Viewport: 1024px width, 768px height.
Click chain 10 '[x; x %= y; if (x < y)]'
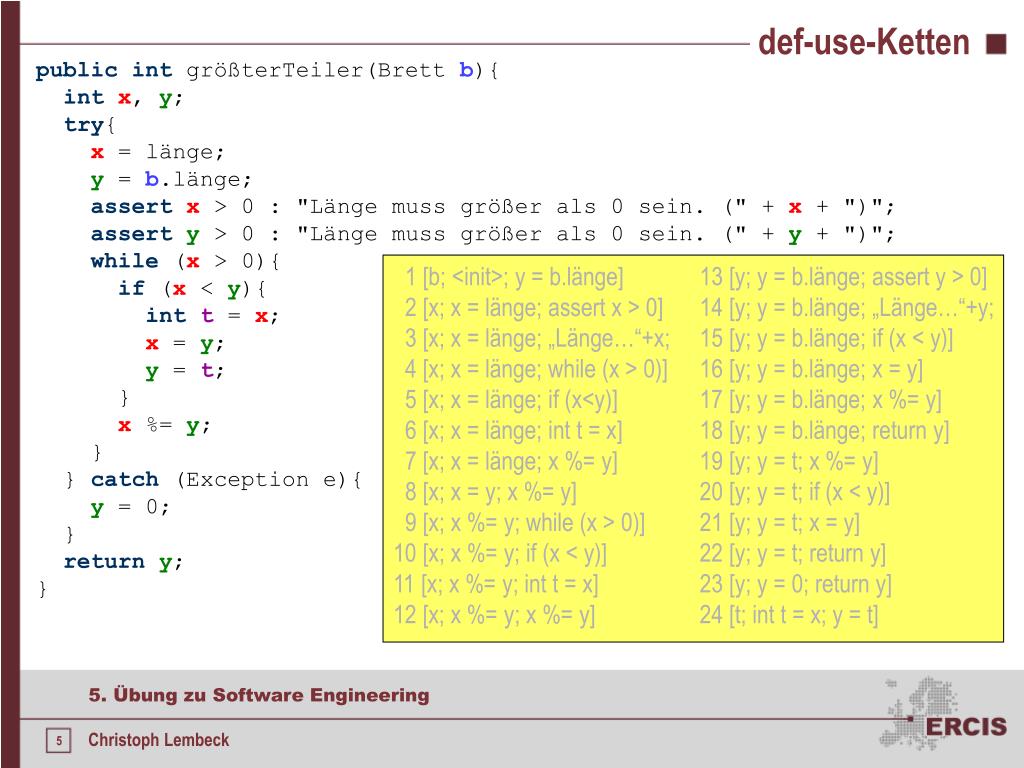pos(500,553)
